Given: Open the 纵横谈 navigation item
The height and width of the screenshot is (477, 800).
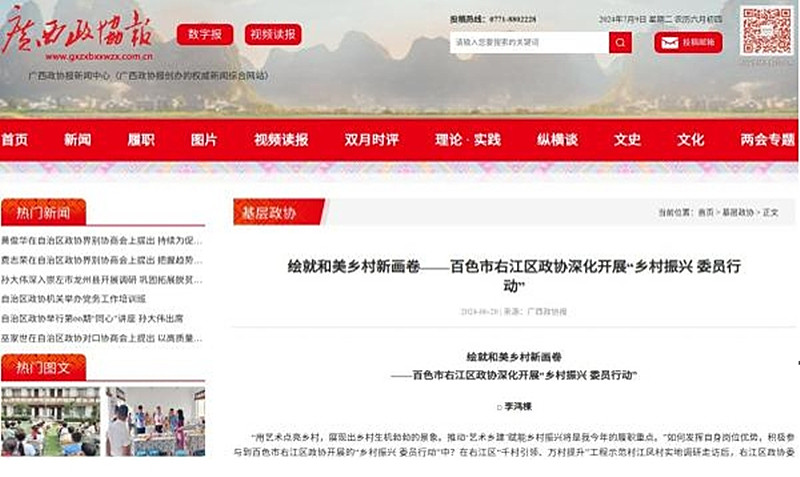Looking at the screenshot, I should pos(557,139).
